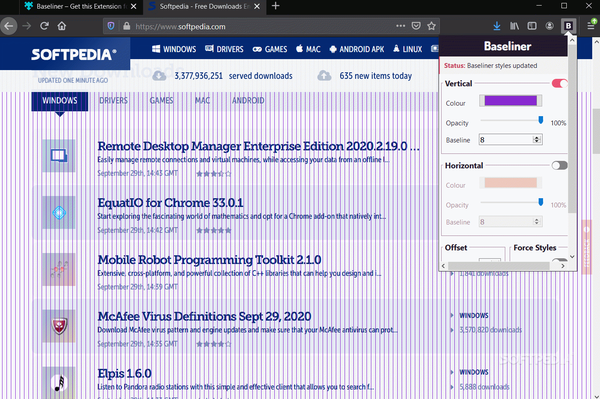Screen dimensions: 600x399
Task: Open the Firefox hamburger menu
Action: pyautogui.click(x=591, y=26)
